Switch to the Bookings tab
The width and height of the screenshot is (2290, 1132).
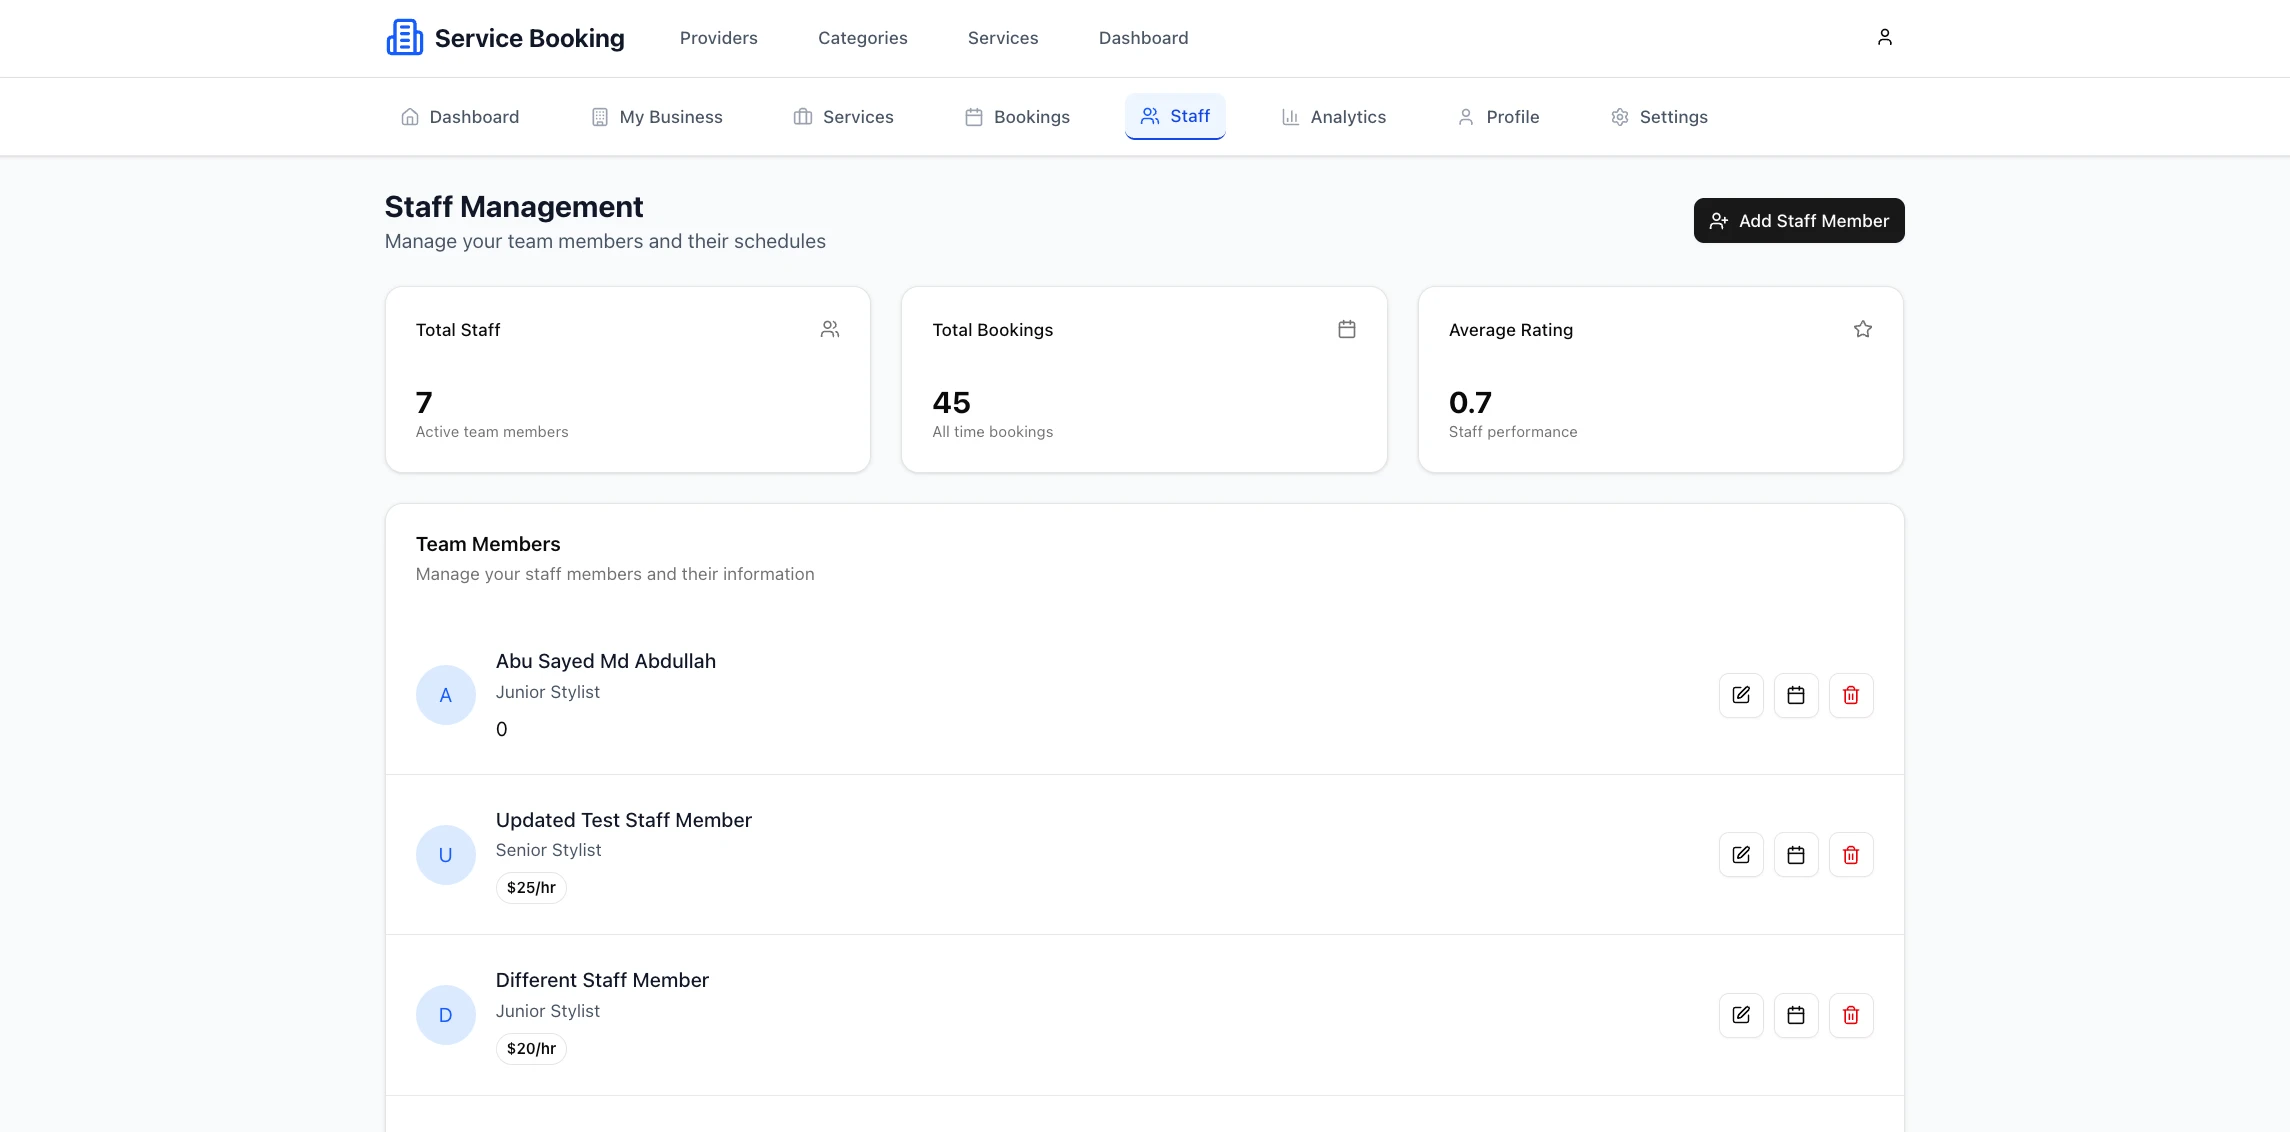[x=1017, y=116]
